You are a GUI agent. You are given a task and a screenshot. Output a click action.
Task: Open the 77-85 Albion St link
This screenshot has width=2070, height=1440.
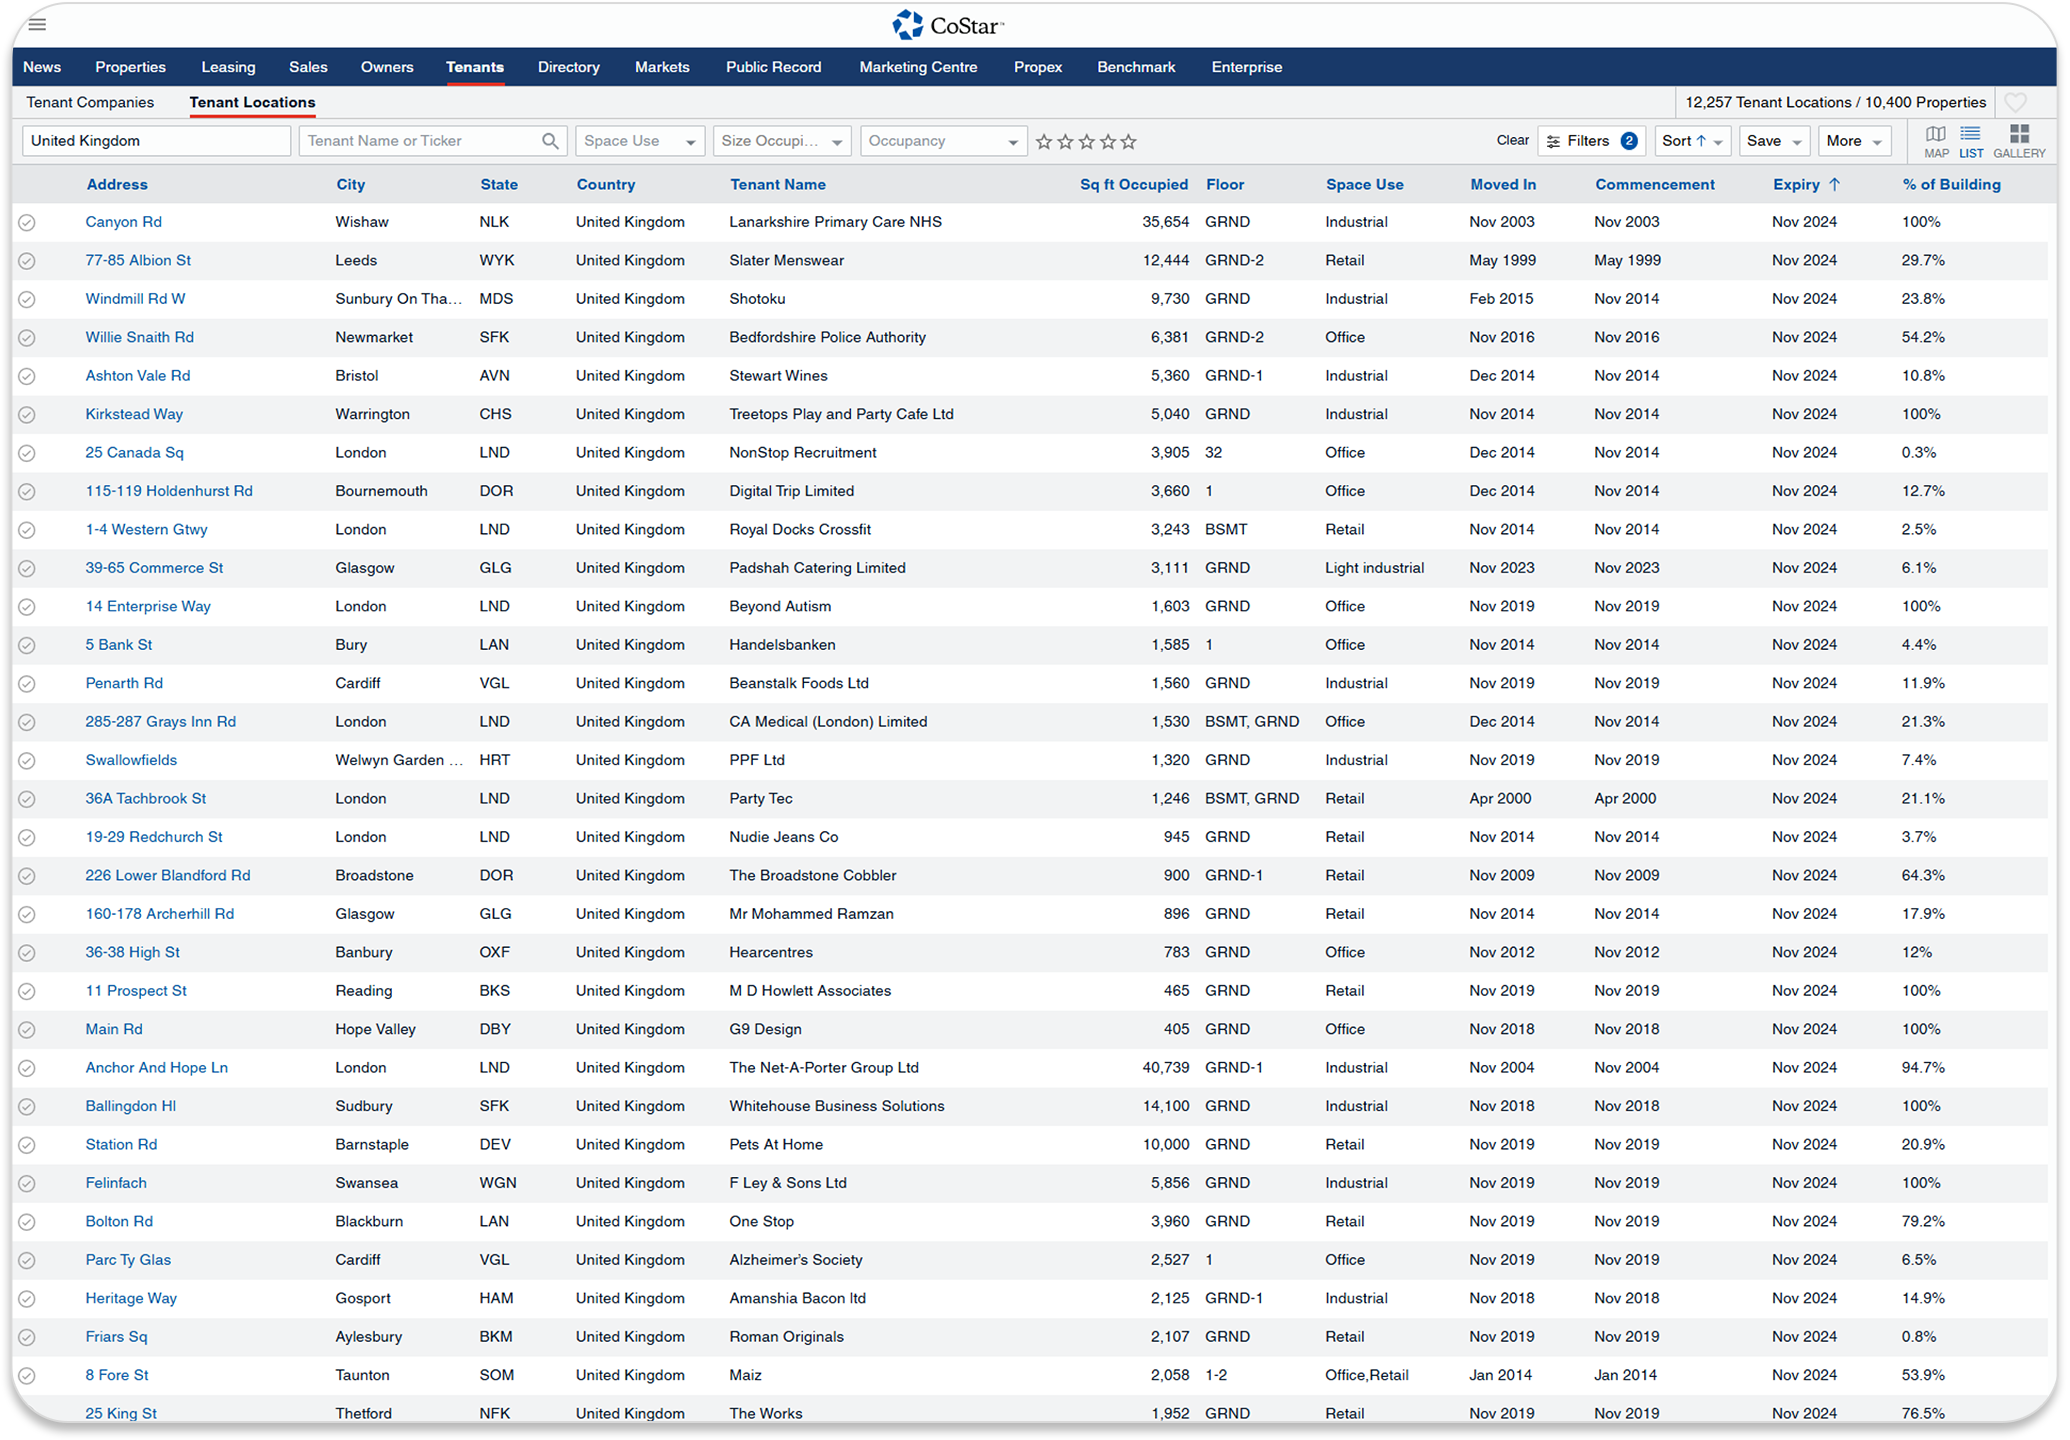(138, 260)
